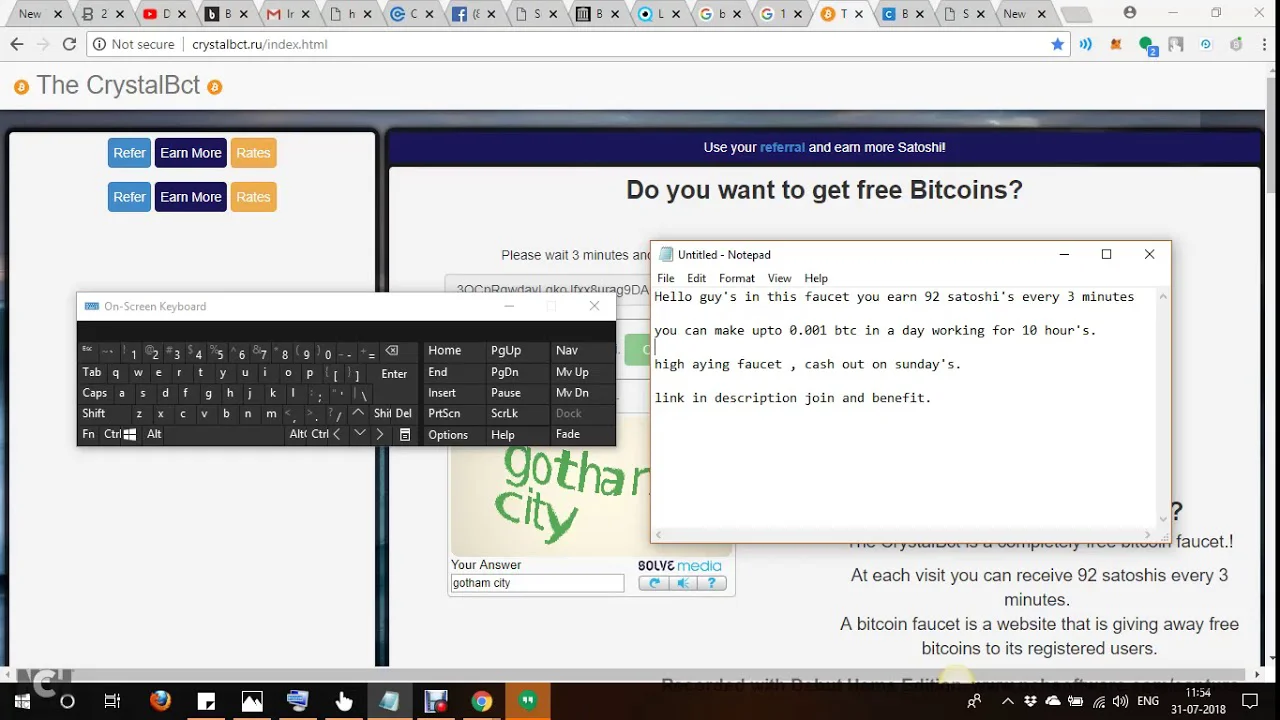Bookmark this page with the star icon
The height and width of the screenshot is (720, 1280).
point(1057,44)
